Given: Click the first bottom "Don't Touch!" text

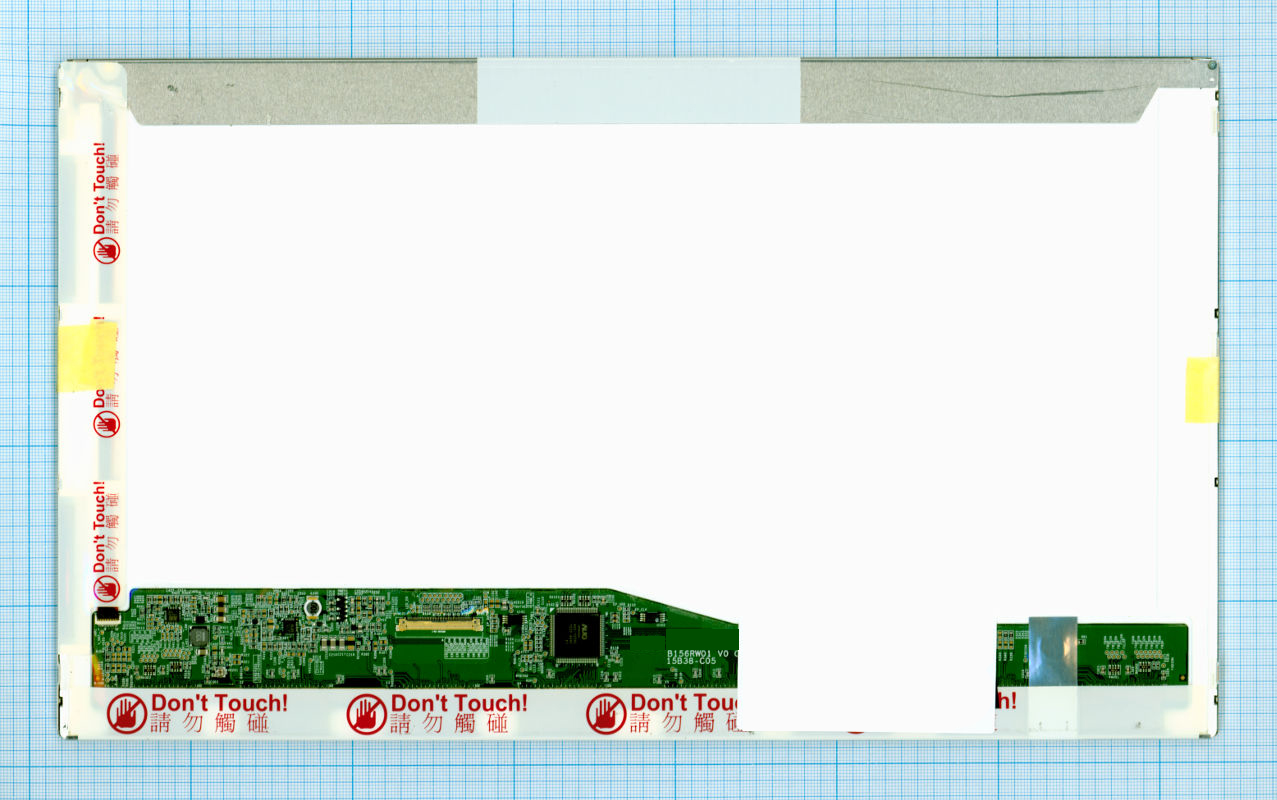Looking at the screenshot, I should click(x=219, y=703).
